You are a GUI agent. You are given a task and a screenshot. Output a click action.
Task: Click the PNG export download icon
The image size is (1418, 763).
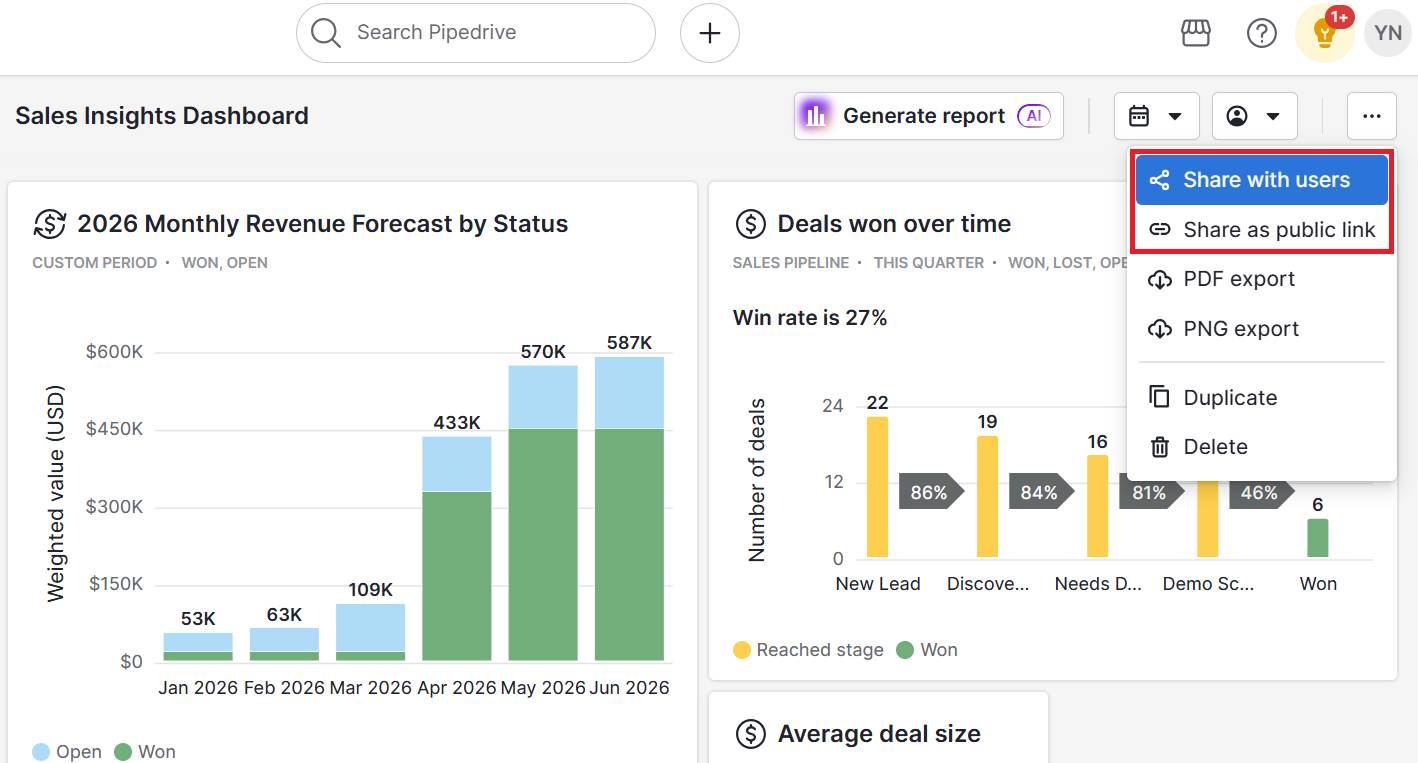(x=1159, y=329)
